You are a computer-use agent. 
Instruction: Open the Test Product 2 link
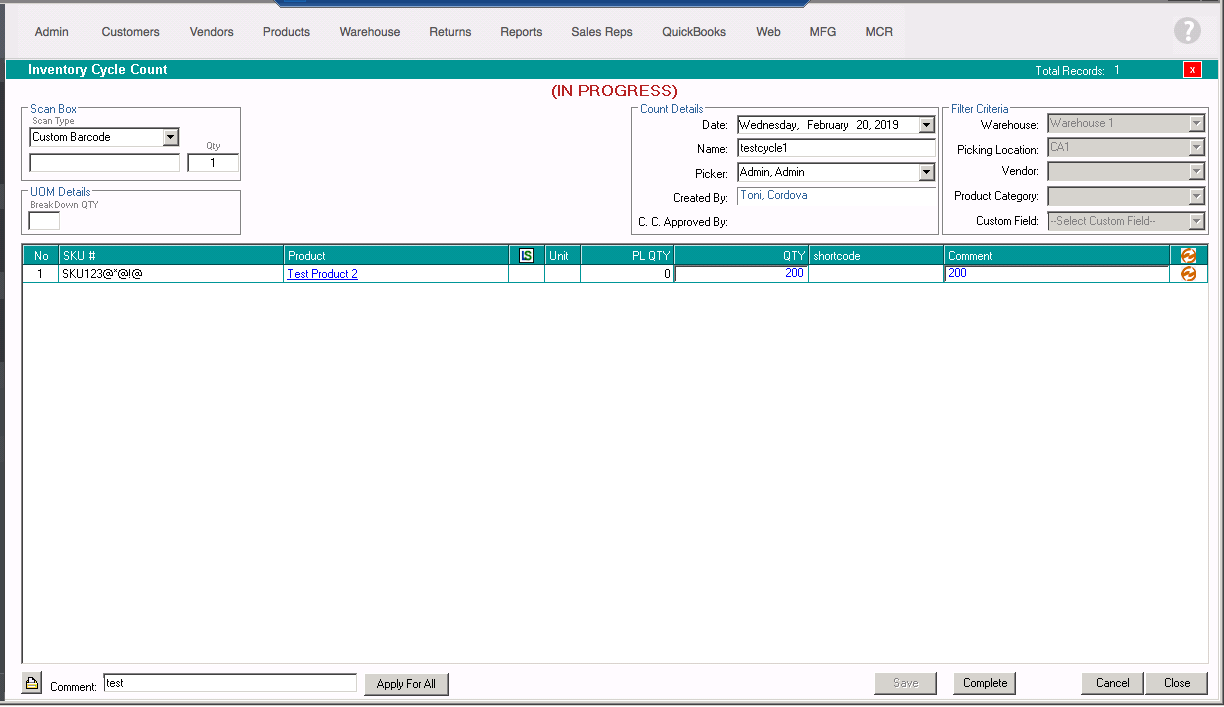point(322,274)
